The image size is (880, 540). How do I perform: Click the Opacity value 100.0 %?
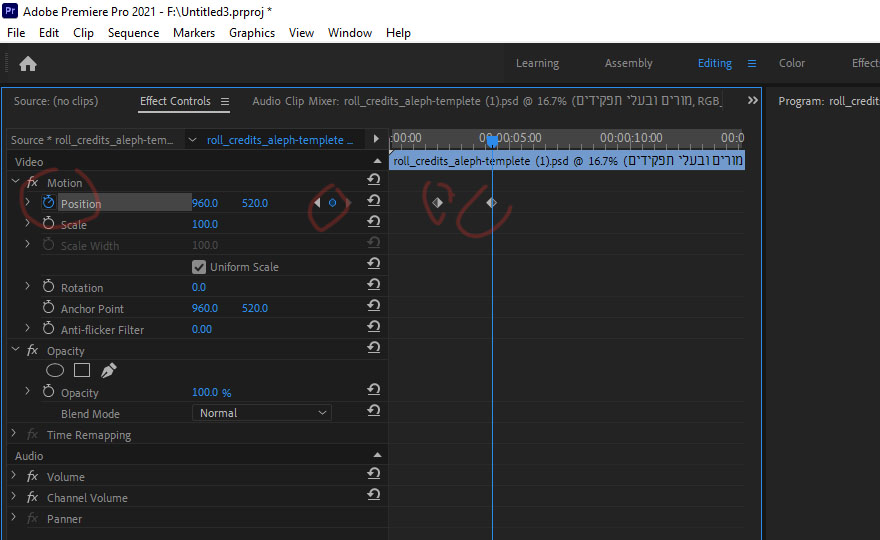point(211,393)
